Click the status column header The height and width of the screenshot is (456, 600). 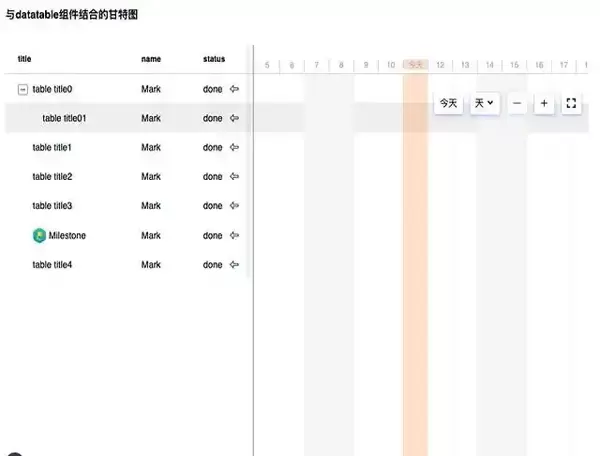pyautogui.click(x=214, y=59)
